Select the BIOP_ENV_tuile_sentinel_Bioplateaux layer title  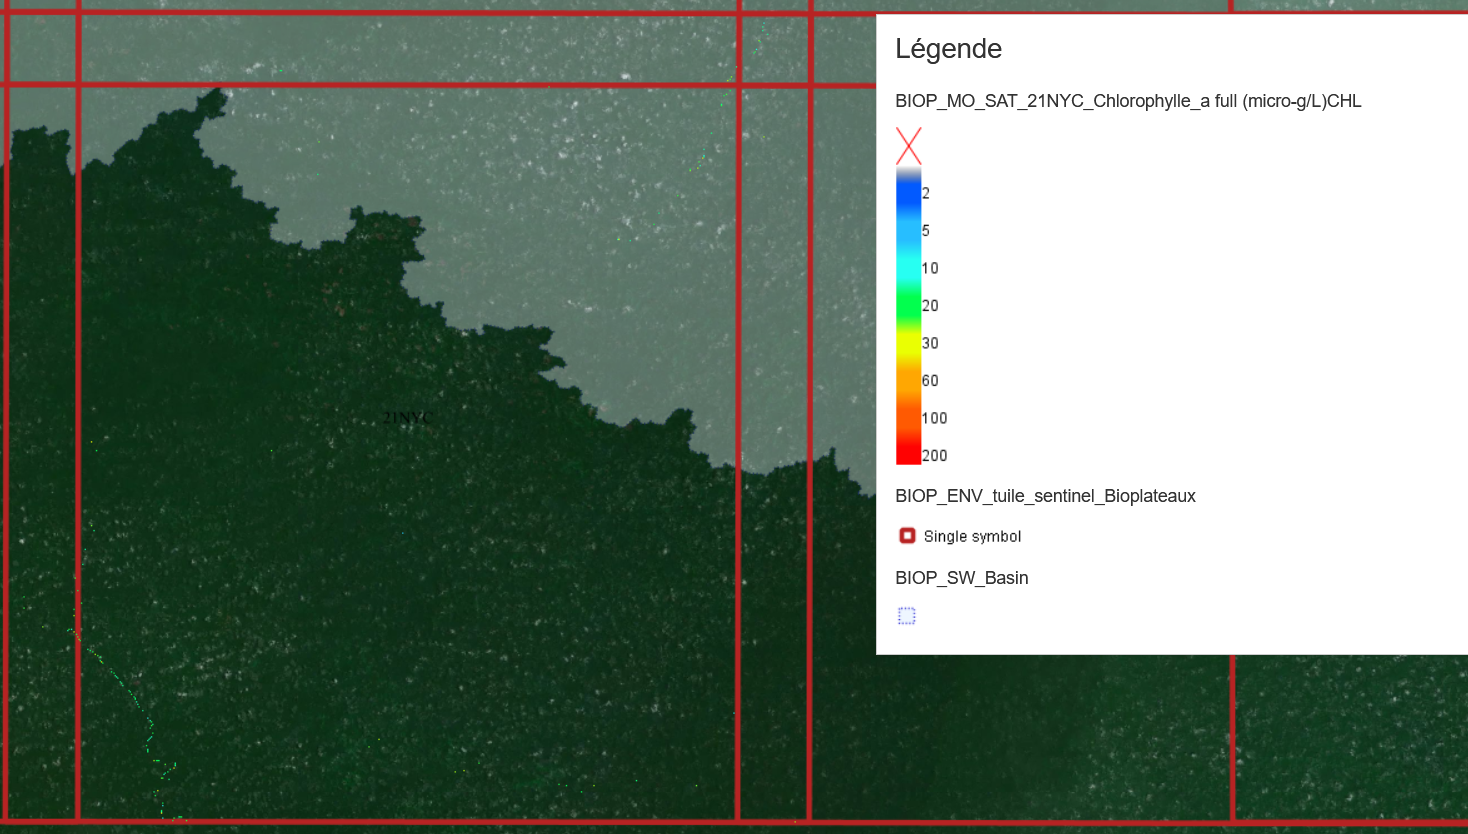(x=1045, y=496)
